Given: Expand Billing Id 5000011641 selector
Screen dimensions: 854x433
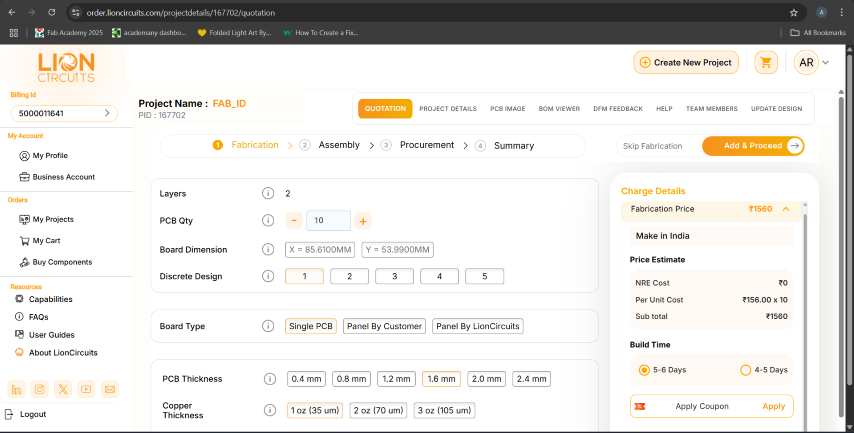Looking at the screenshot, I should 64,113.
